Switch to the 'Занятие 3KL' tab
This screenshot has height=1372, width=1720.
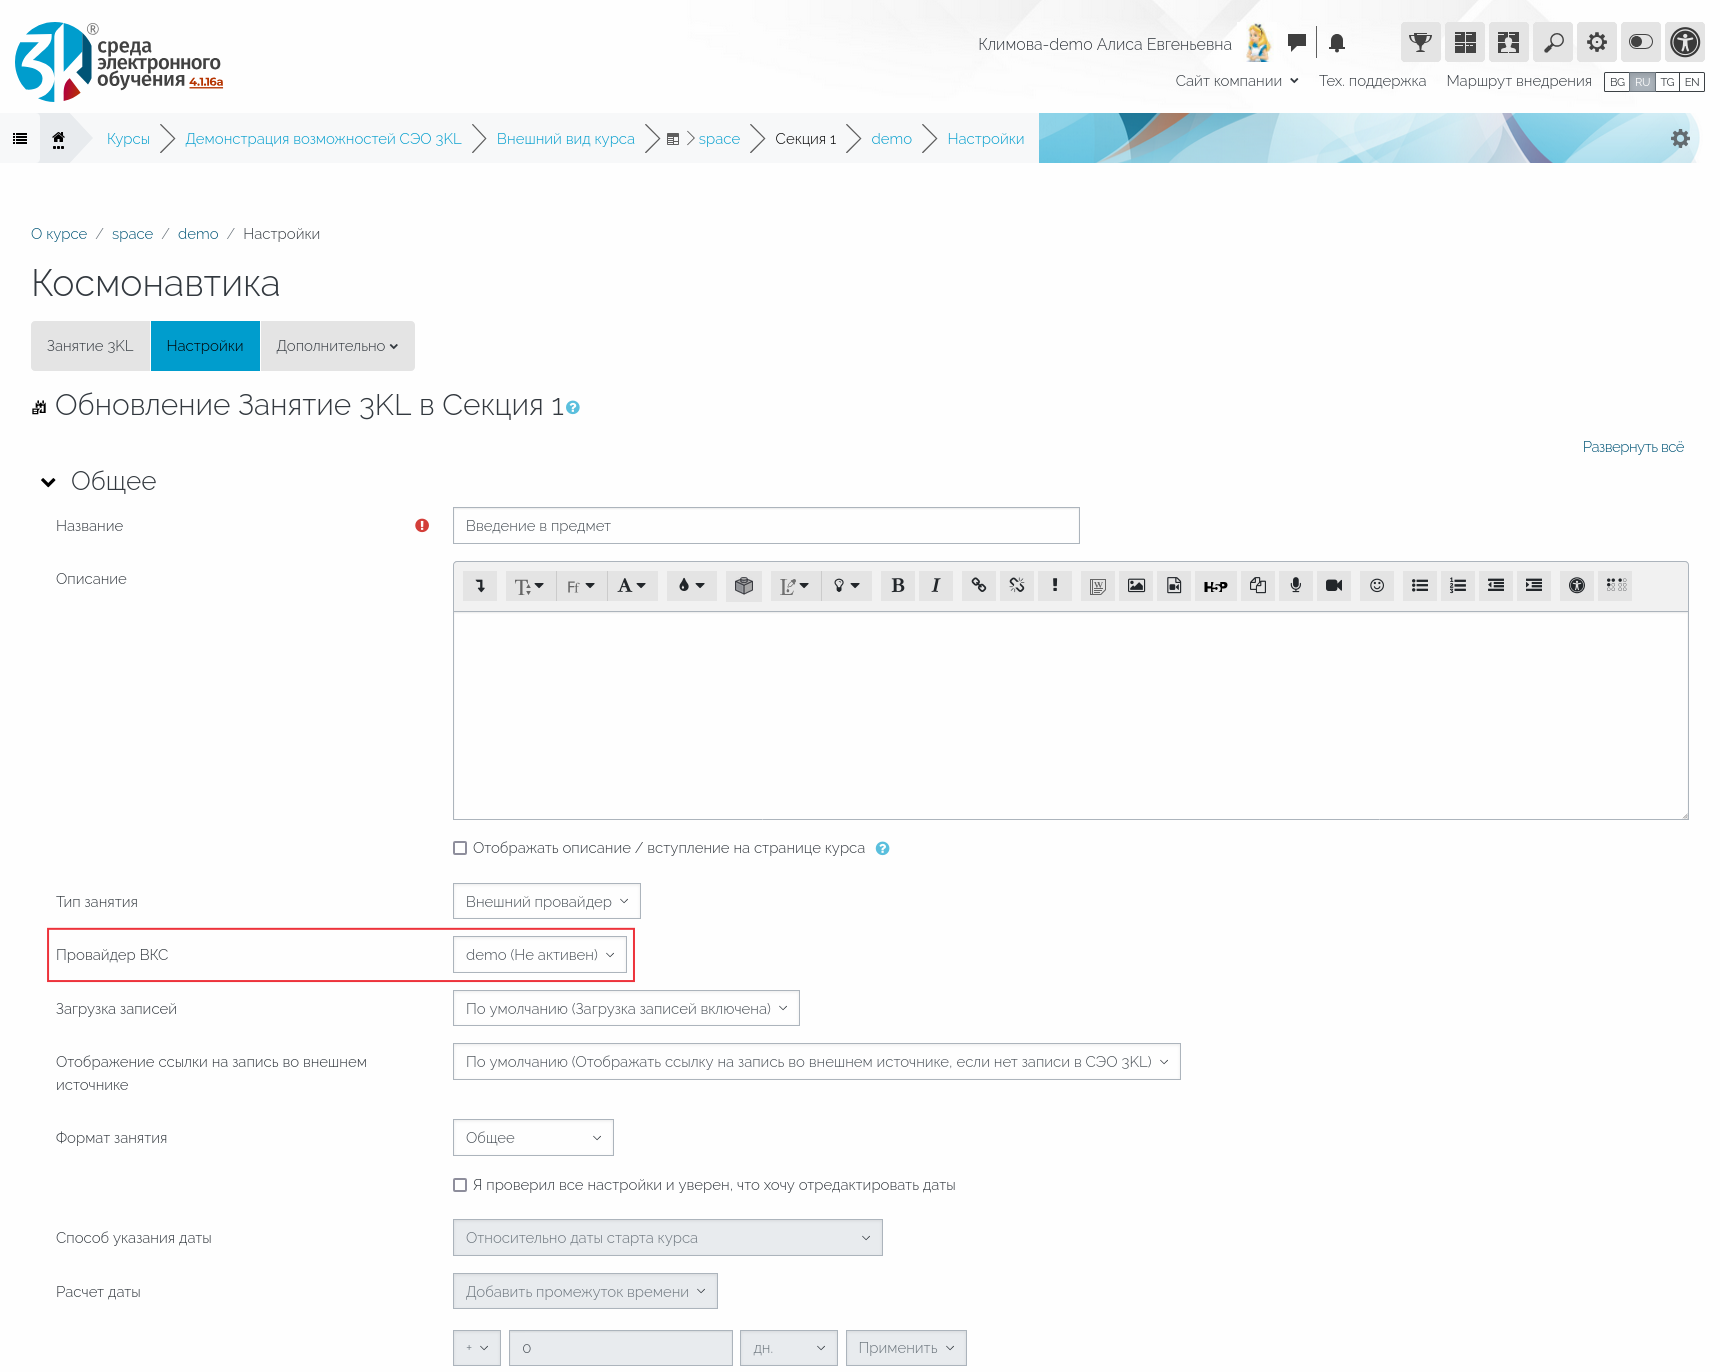(x=90, y=346)
